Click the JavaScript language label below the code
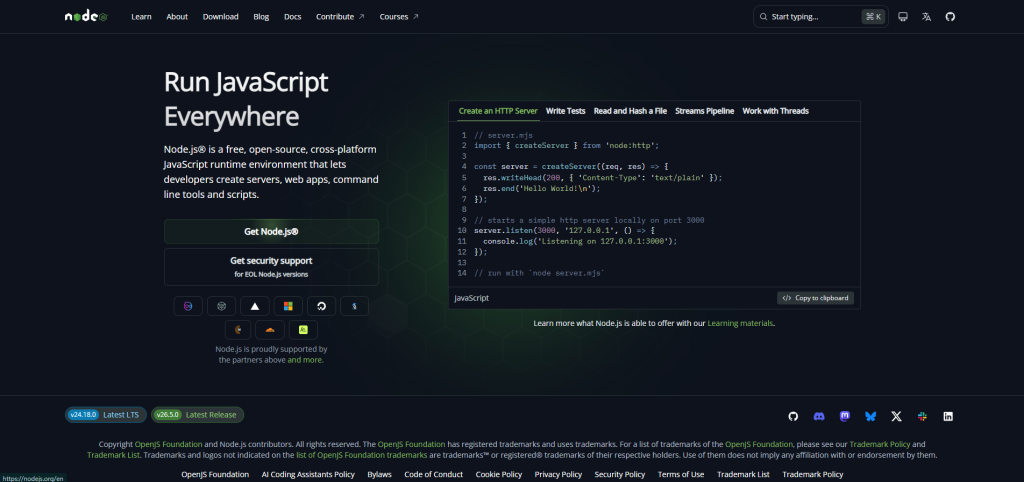The width and height of the screenshot is (1024, 482). click(472, 298)
